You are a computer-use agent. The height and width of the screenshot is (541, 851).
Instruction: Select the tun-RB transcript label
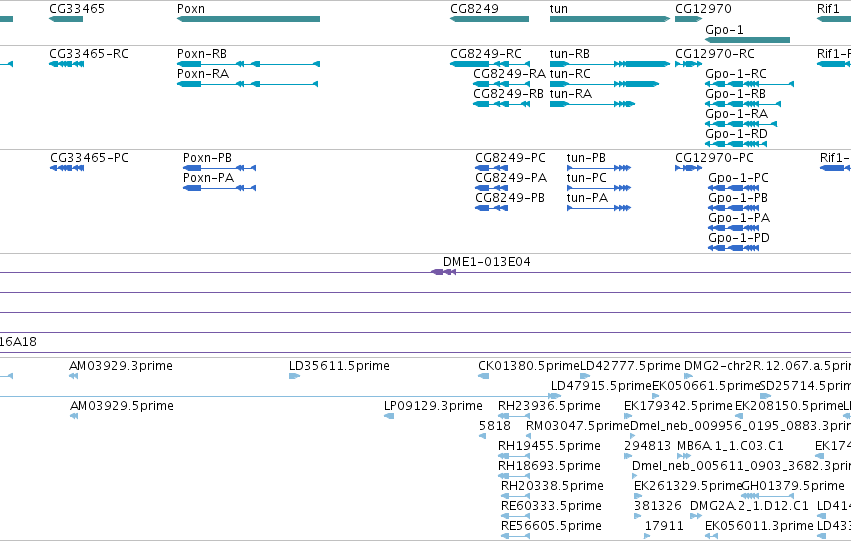[570, 54]
